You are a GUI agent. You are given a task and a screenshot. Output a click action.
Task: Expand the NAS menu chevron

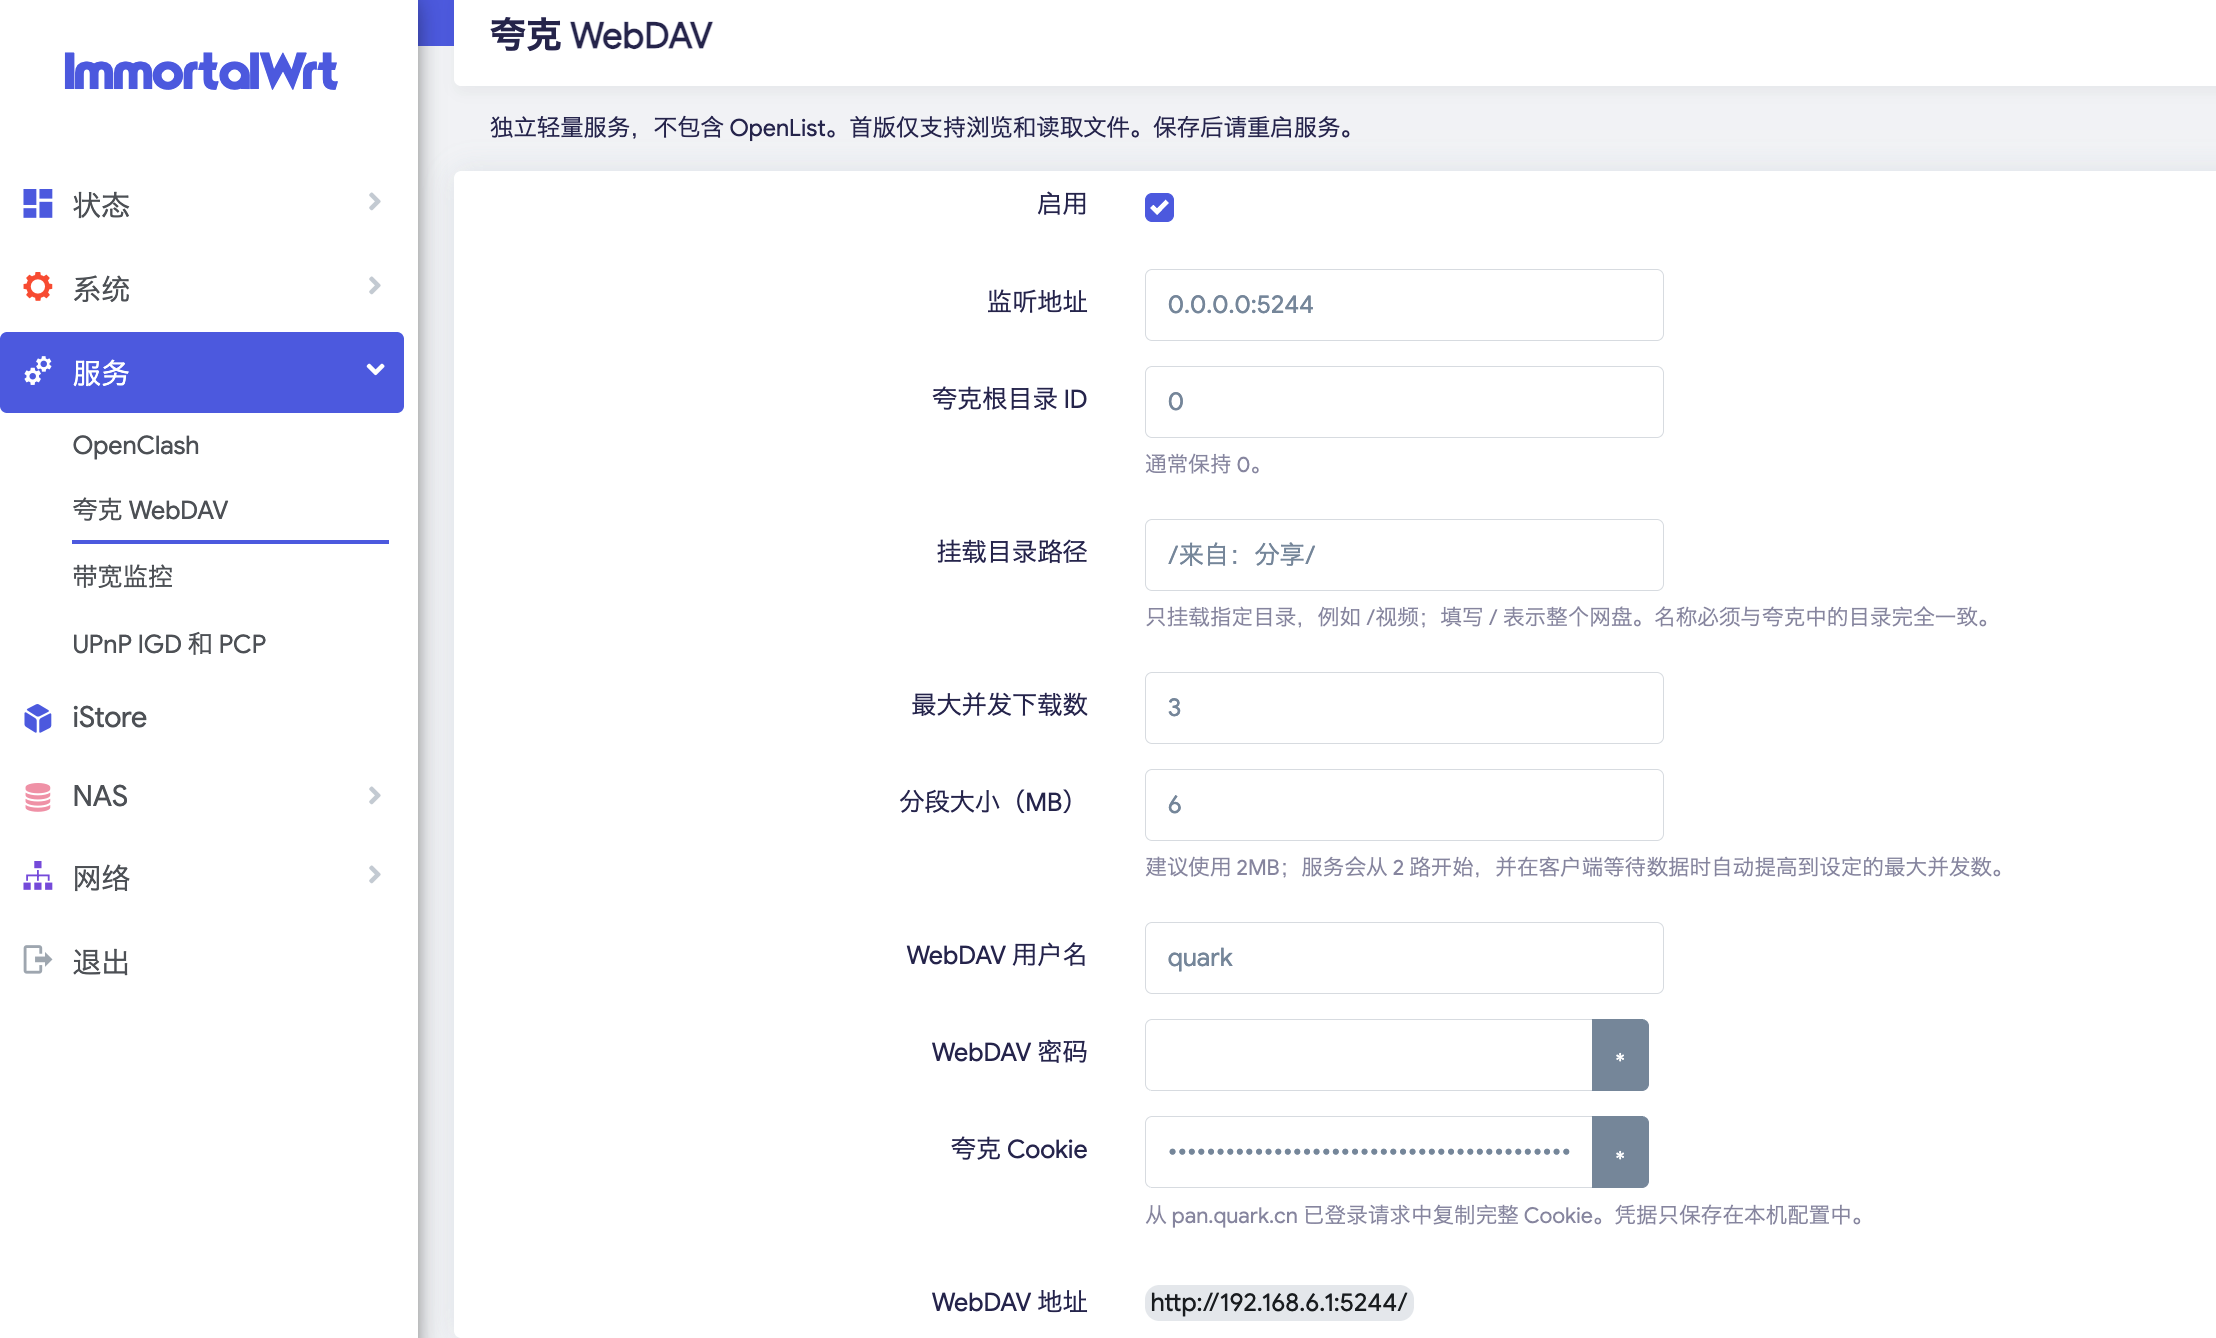(375, 795)
